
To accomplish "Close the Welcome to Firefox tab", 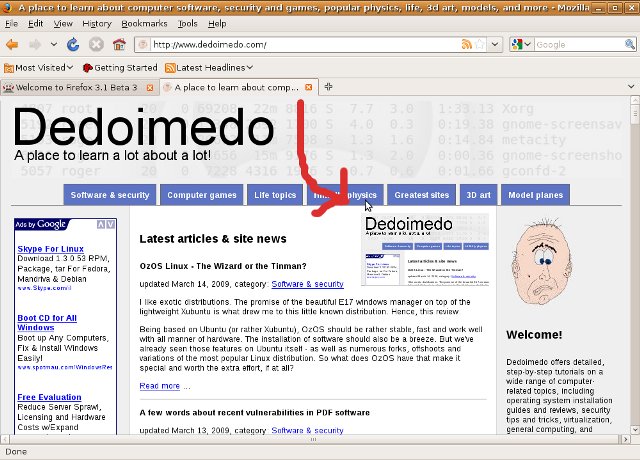I will 150,88.
